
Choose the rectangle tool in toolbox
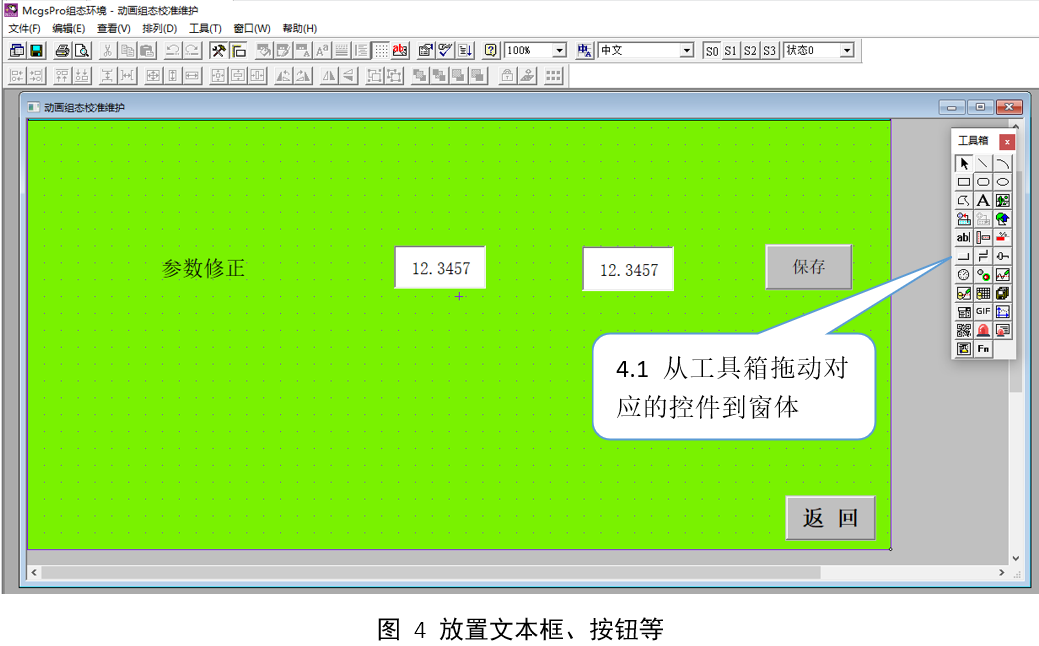click(964, 182)
